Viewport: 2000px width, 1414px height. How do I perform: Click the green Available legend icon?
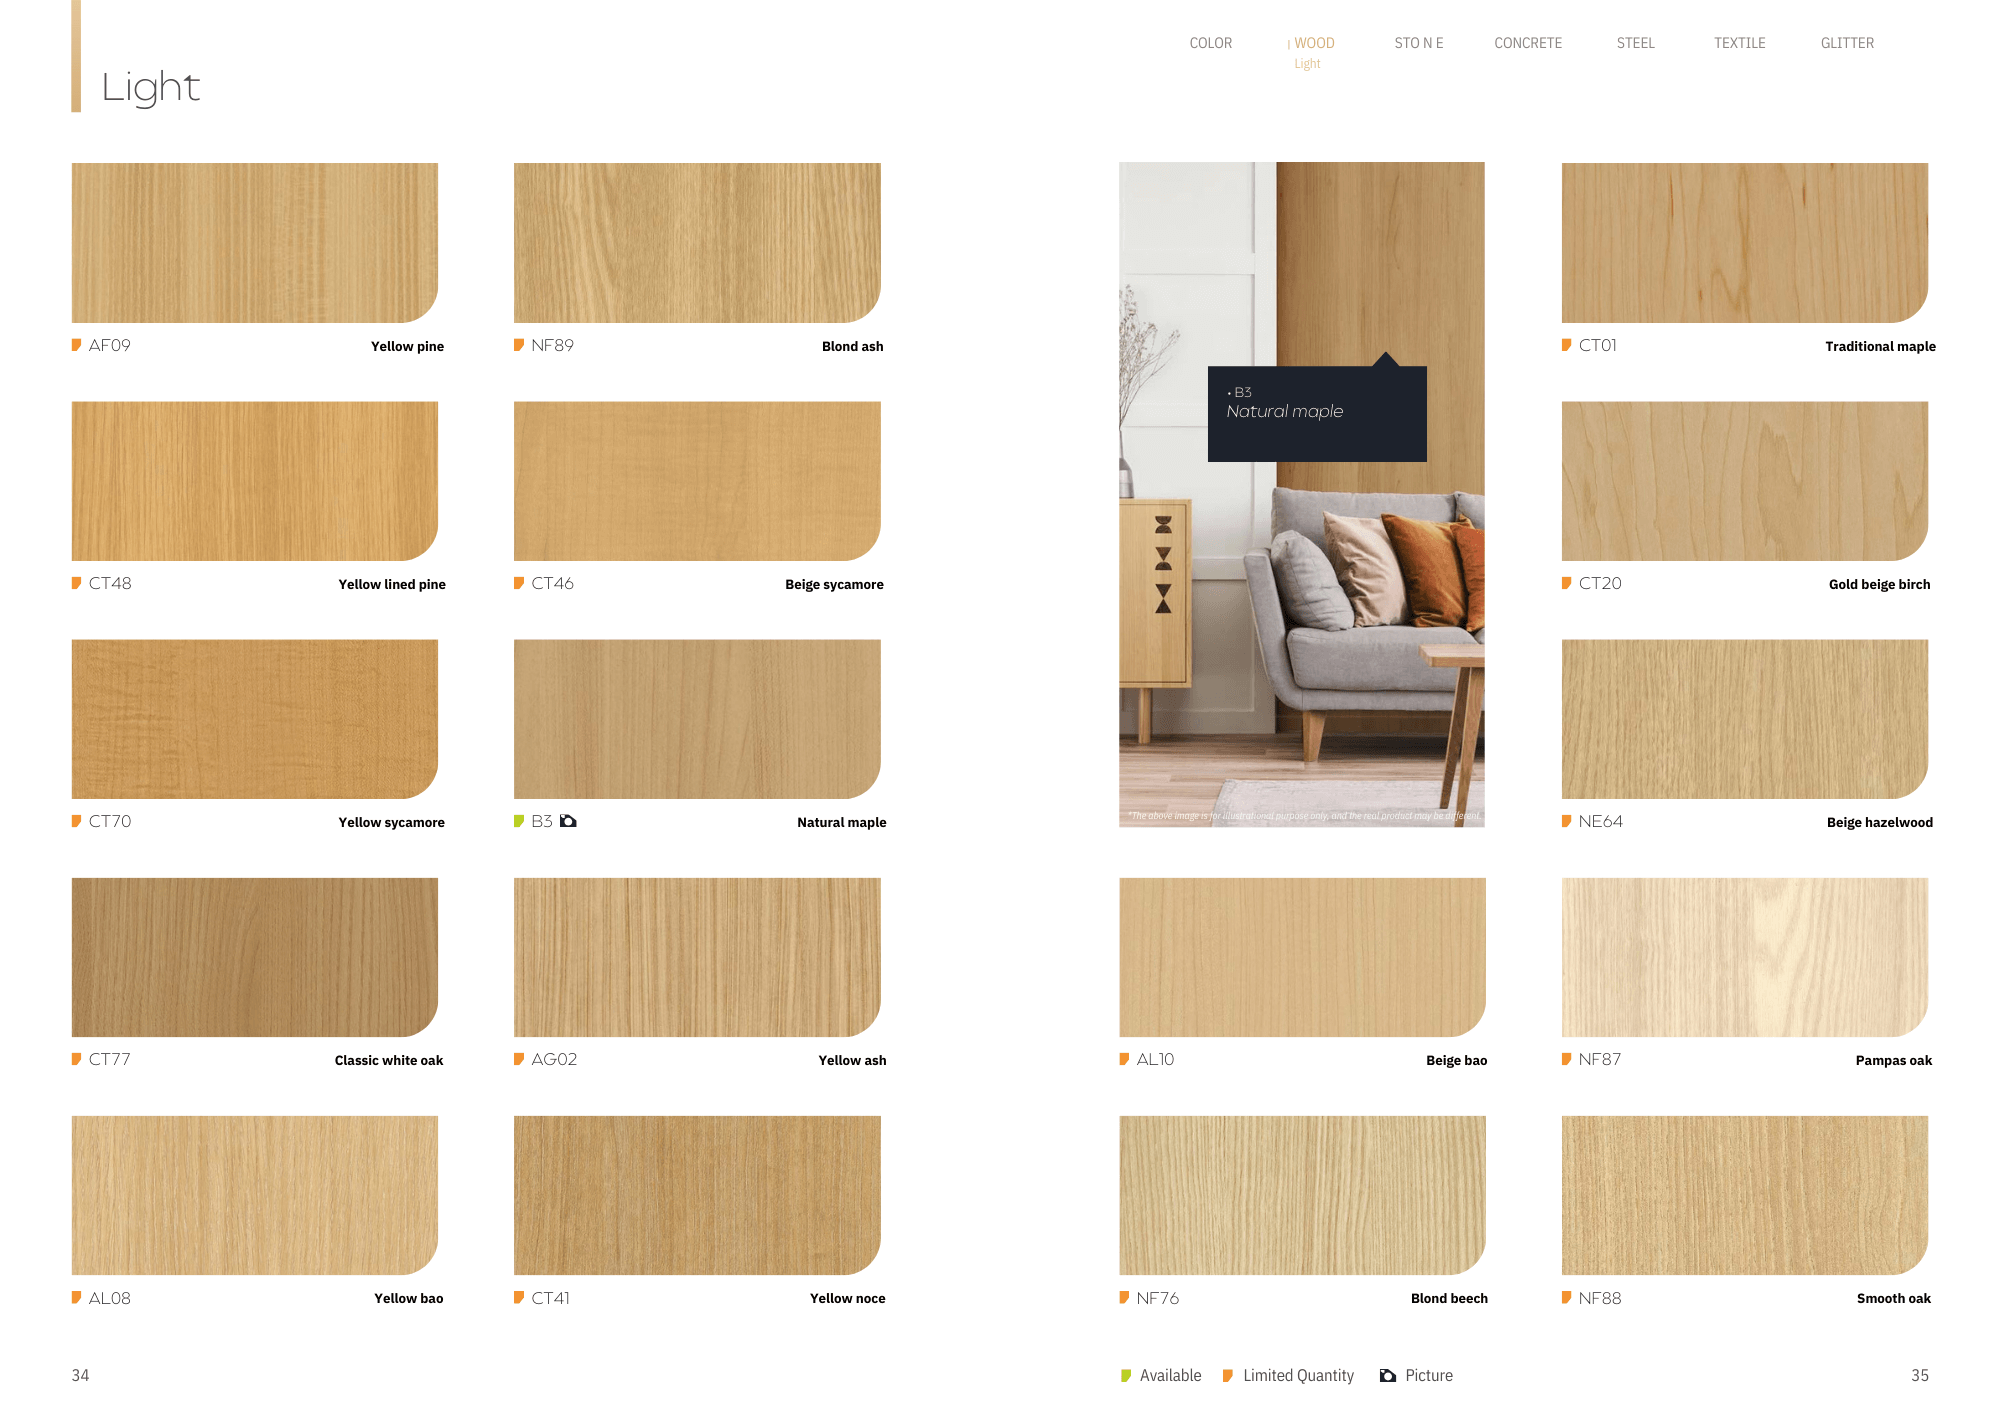pos(1126,1376)
